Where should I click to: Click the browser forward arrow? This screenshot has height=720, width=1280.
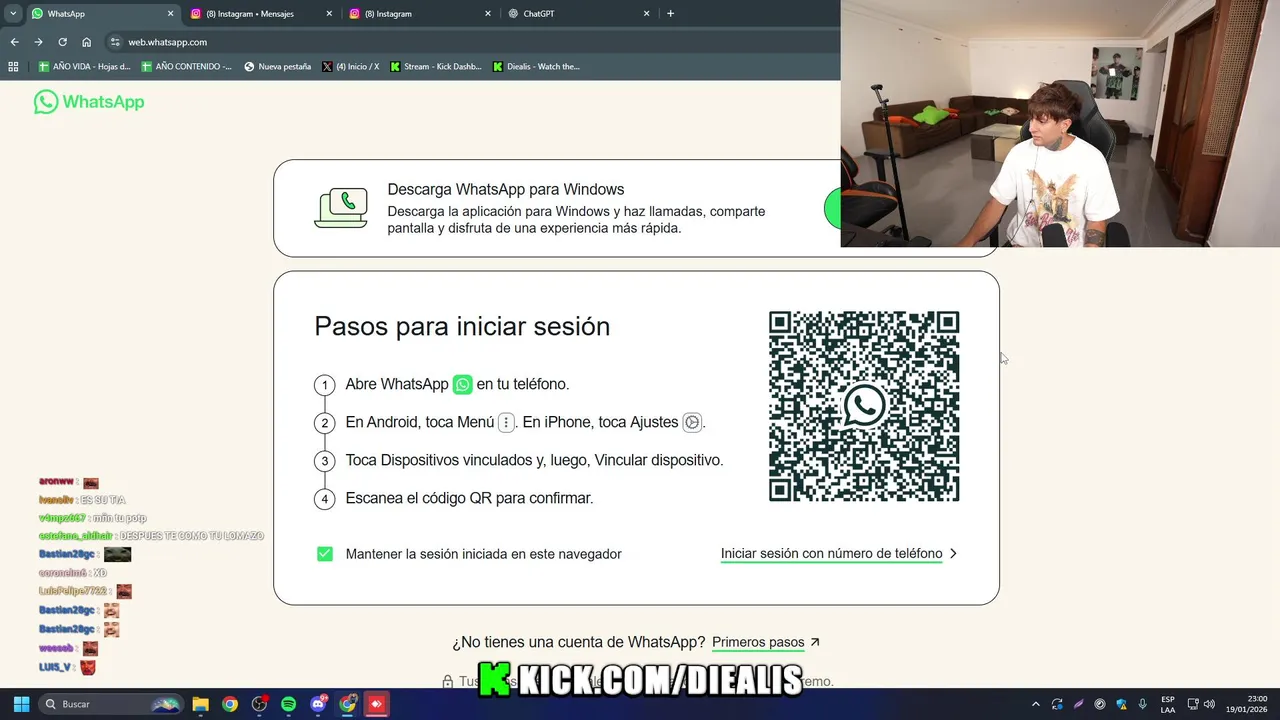pos(38,42)
